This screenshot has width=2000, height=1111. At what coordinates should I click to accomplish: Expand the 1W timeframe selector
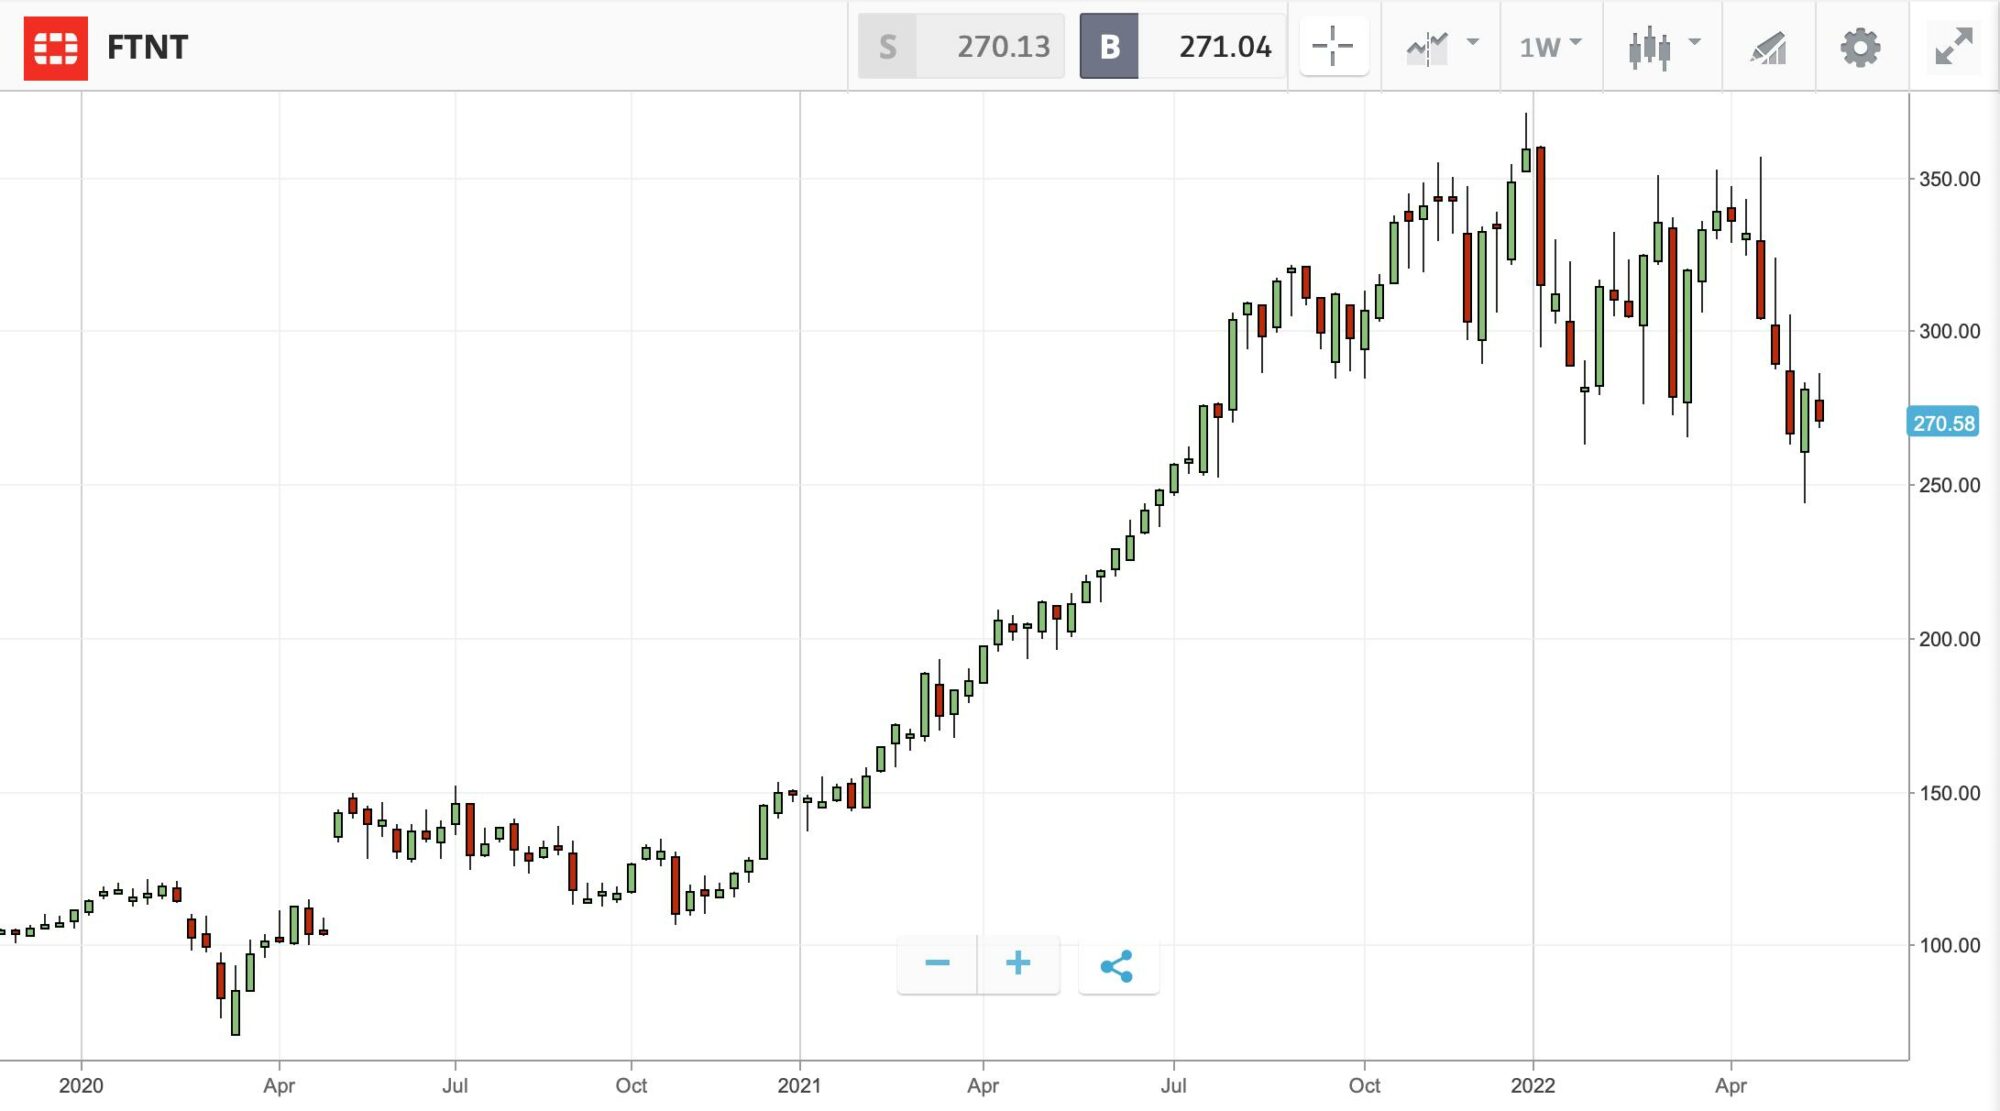pyautogui.click(x=1550, y=46)
